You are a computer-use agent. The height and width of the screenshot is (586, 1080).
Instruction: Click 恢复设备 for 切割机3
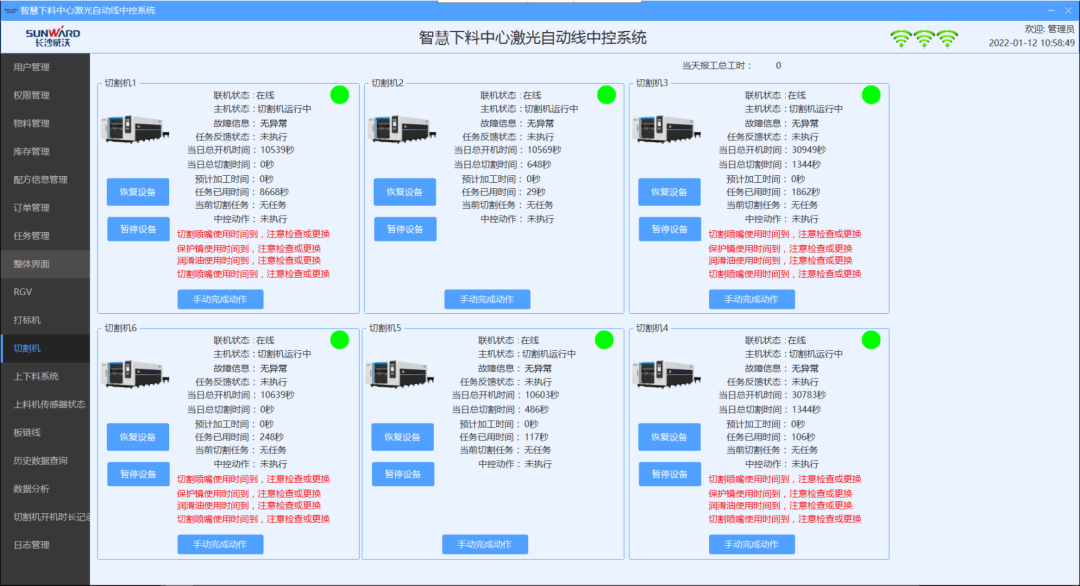pos(669,192)
